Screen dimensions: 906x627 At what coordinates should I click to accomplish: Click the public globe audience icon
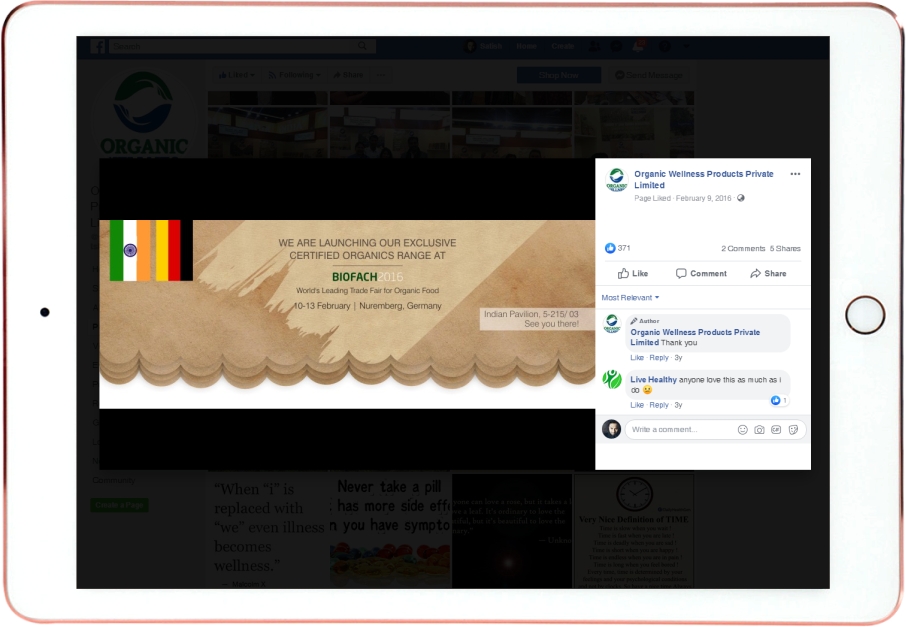741,198
